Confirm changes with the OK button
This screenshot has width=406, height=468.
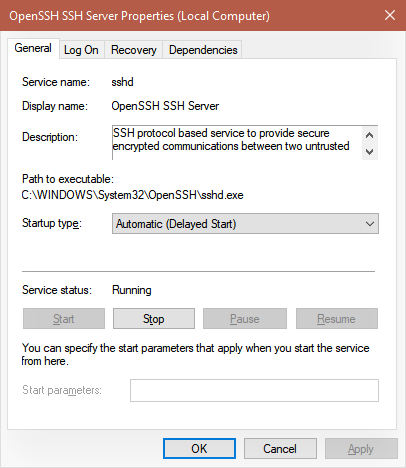[199, 449]
